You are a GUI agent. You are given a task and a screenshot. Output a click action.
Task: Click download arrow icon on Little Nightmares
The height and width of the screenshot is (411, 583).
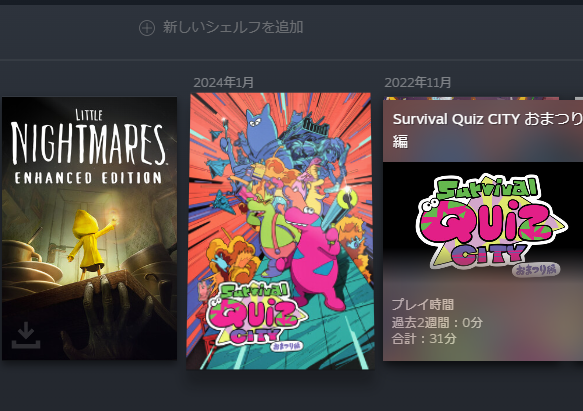point(26,335)
